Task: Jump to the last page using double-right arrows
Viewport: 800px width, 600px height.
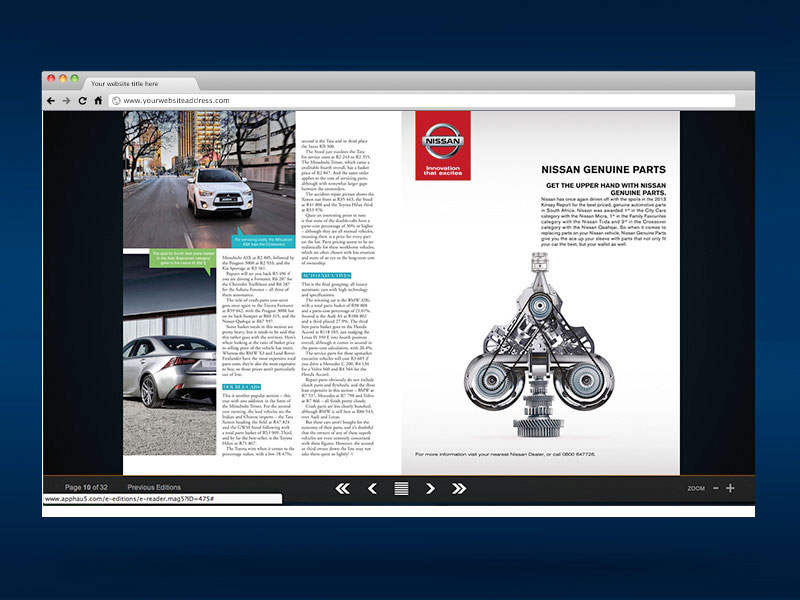Action: tap(459, 488)
